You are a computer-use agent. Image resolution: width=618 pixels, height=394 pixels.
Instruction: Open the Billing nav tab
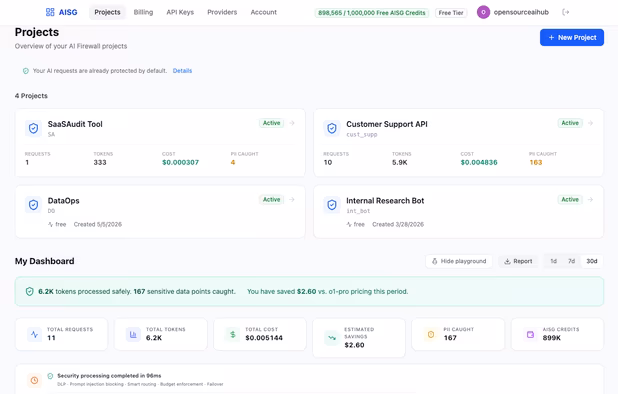[143, 12]
